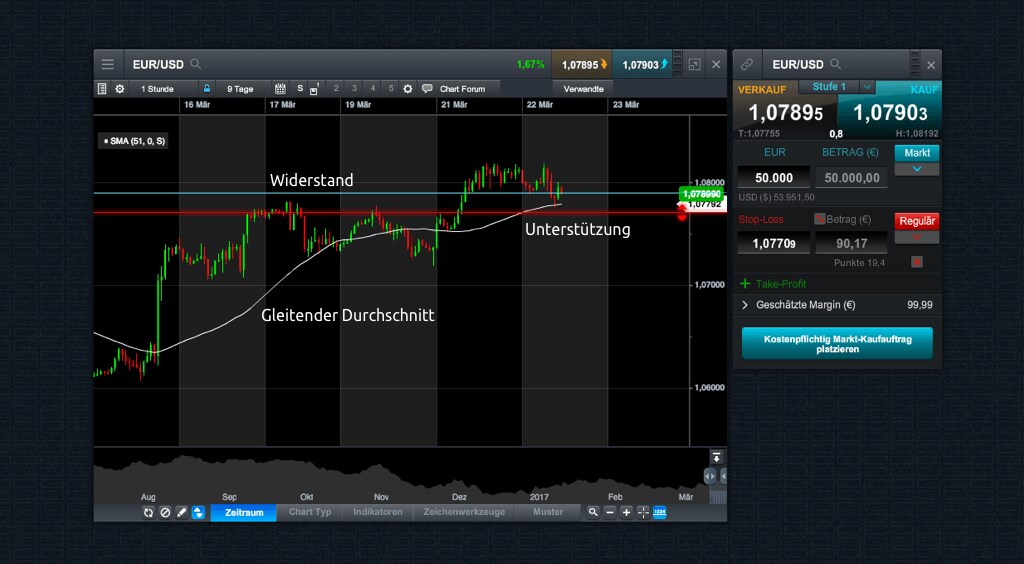Click the stop-loss Betrag field 90,17
The height and width of the screenshot is (564, 1024).
click(852, 243)
